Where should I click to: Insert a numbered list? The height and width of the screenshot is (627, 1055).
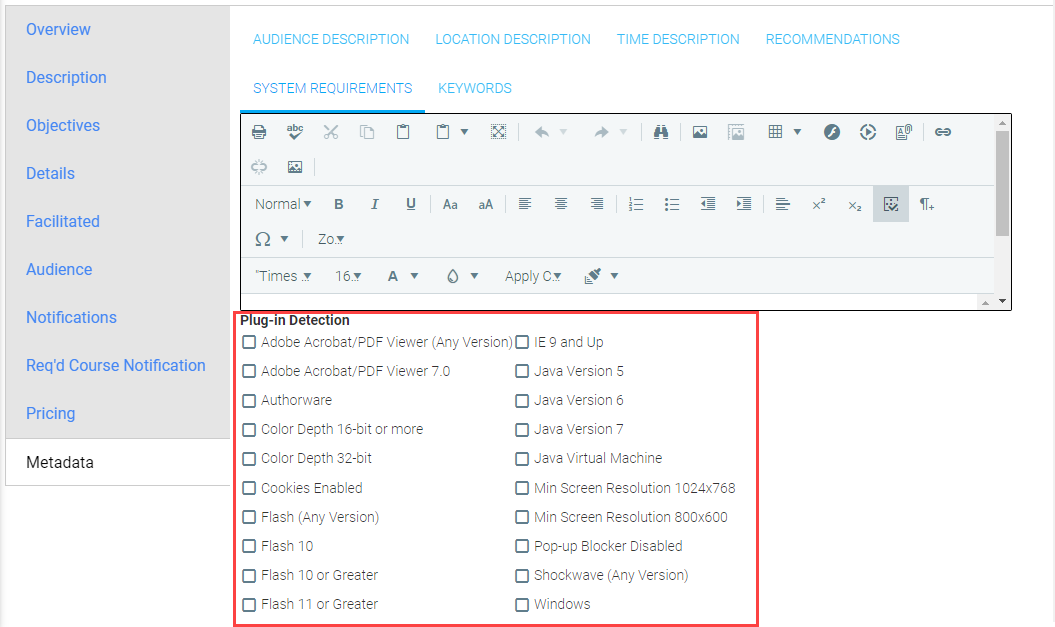click(636, 204)
